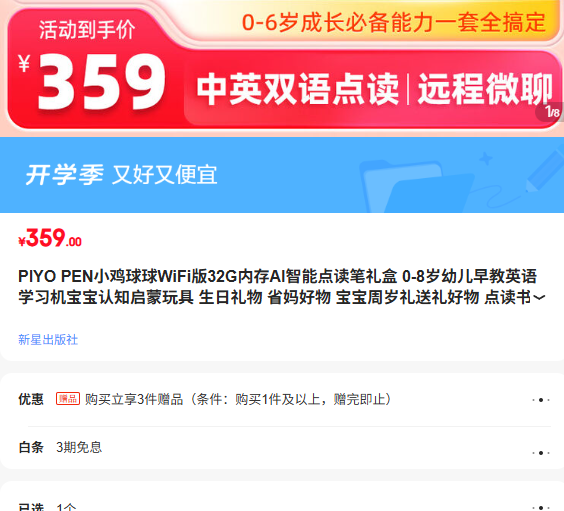Click the PIYO PEN product title text
This screenshot has height=511, width=564.
[x=278, y=287]
